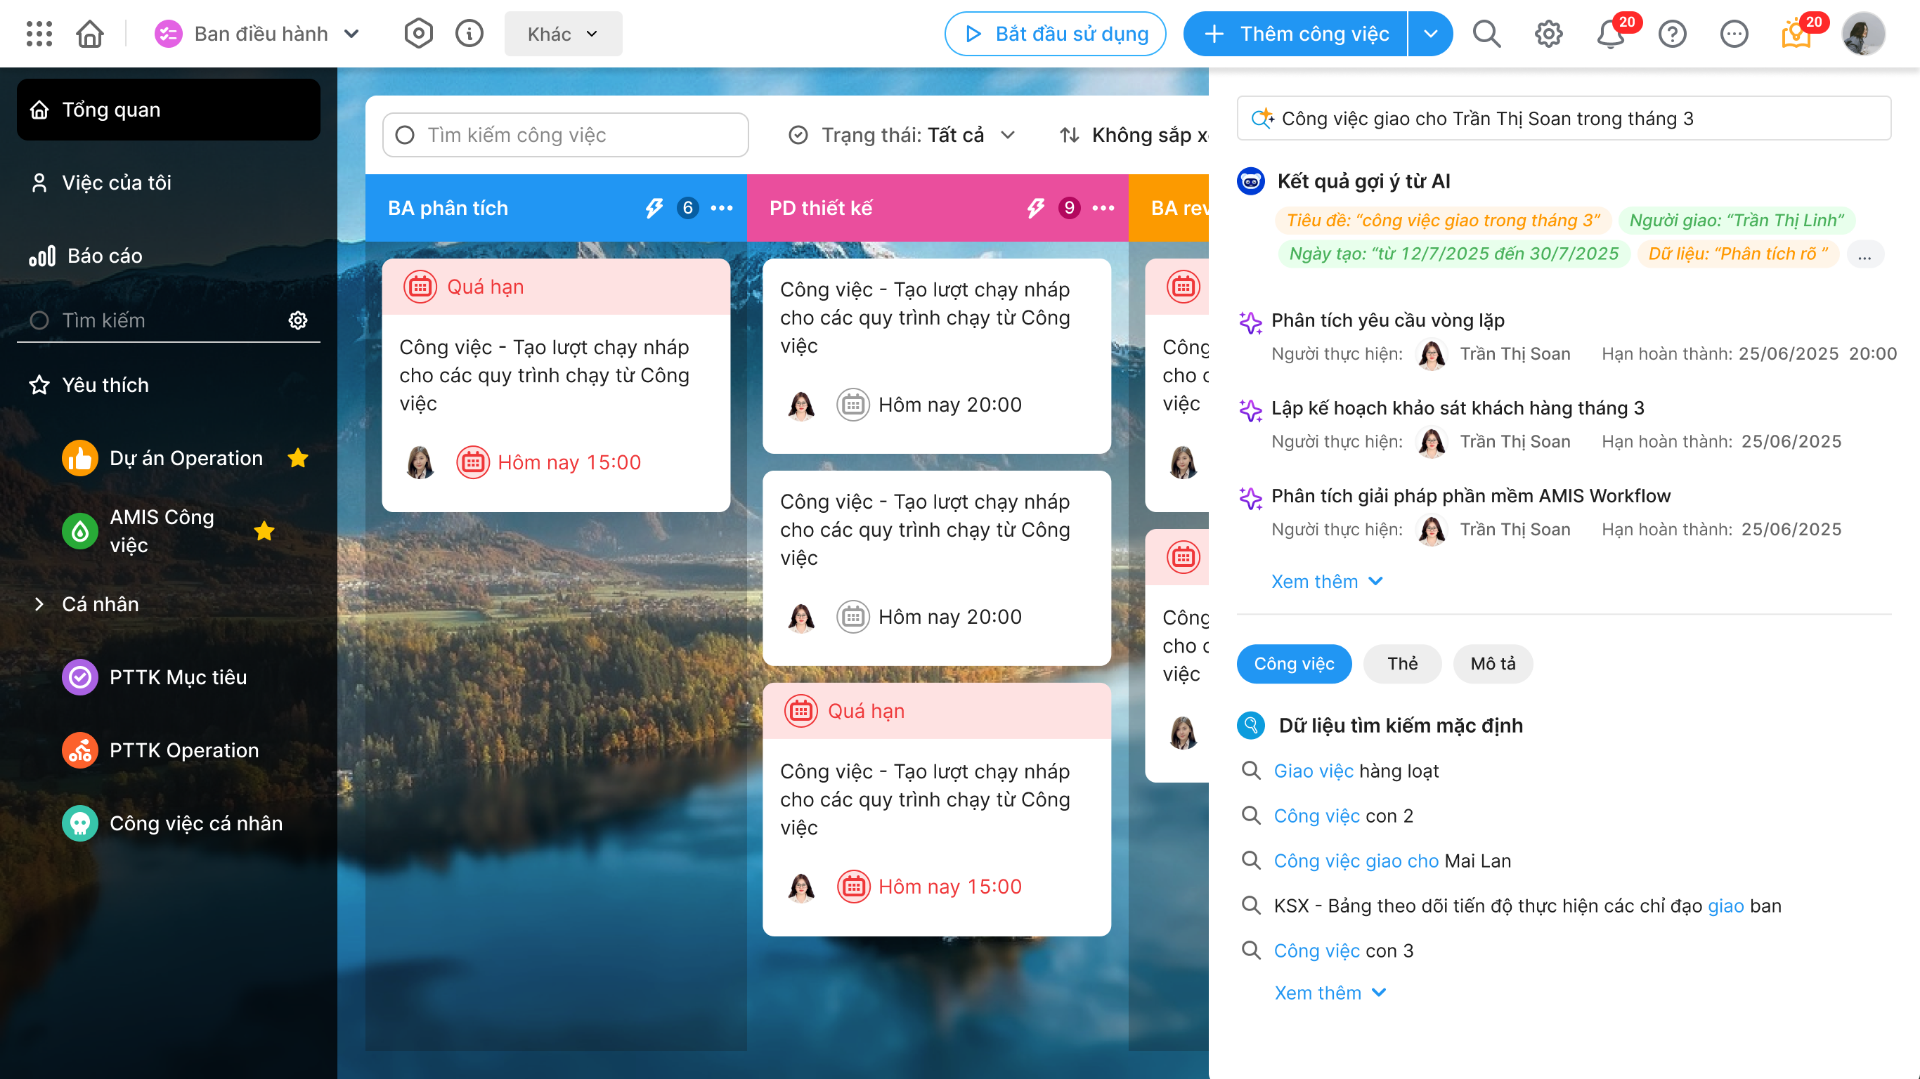Open the three-dot menu on PD thiết kế column
The width and height of the screenshot is (1920, 1079).
click(1104, 208)
